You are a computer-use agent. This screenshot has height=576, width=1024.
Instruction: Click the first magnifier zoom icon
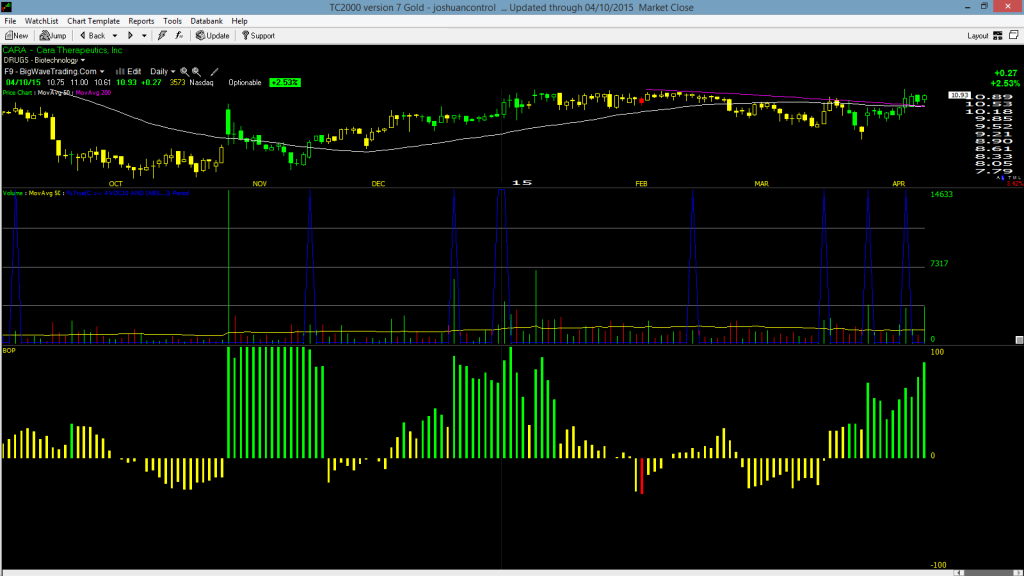(185, 72)
